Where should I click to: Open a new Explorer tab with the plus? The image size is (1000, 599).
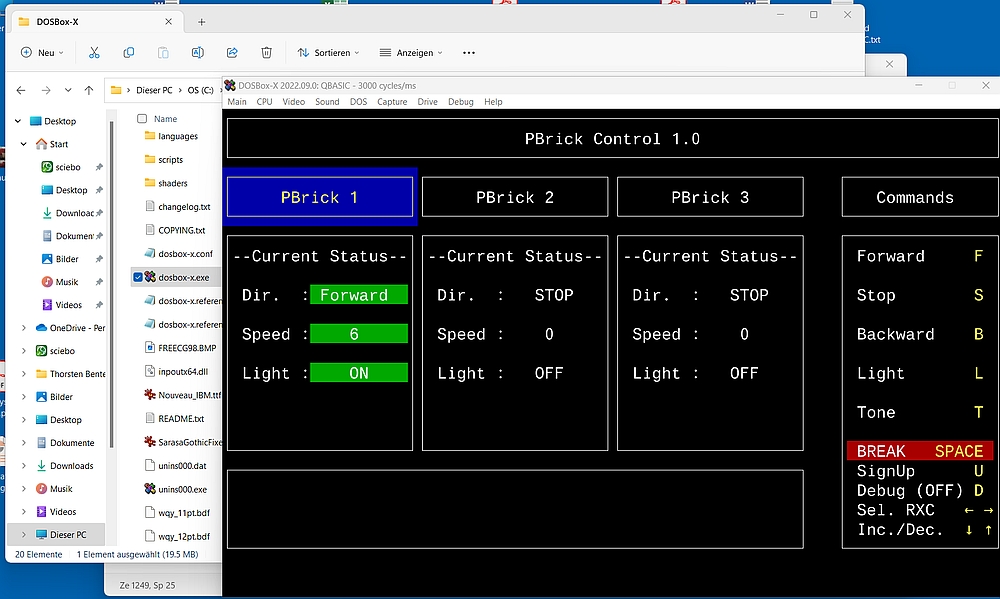pyautogui.click(x=202, y=22)
